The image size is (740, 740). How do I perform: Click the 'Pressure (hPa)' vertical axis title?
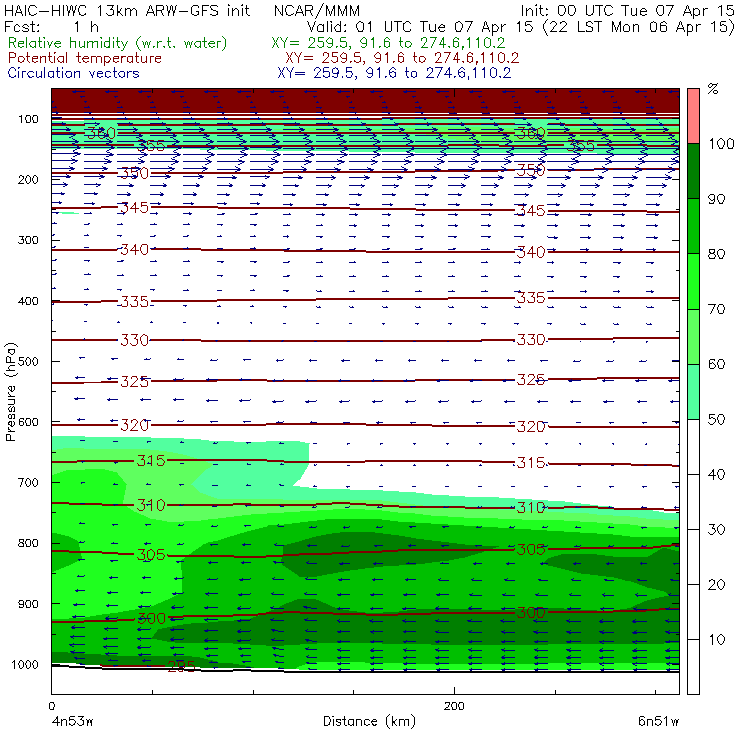pos(11,392)
